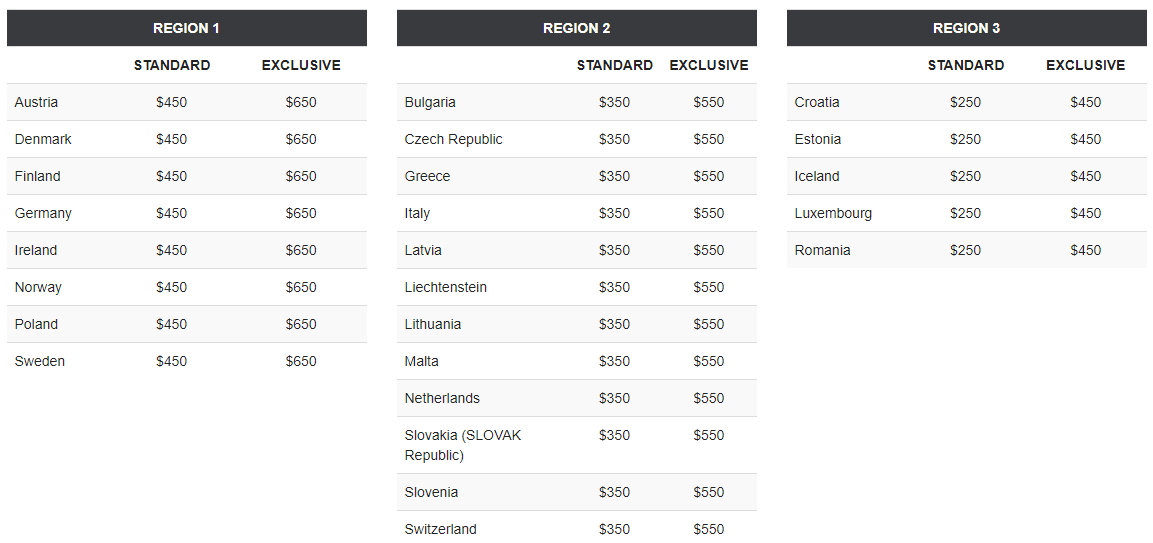Select the Czech Republic country name

pyautogui.click(x=454, y=139)
